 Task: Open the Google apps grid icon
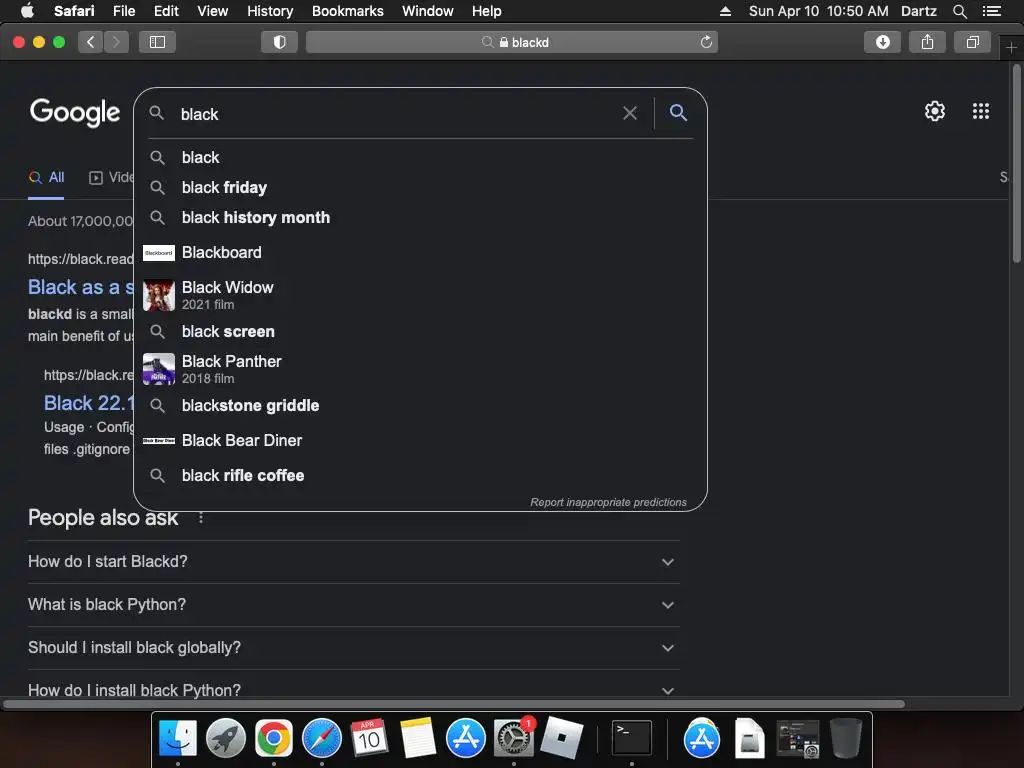(x=980, y=111)
